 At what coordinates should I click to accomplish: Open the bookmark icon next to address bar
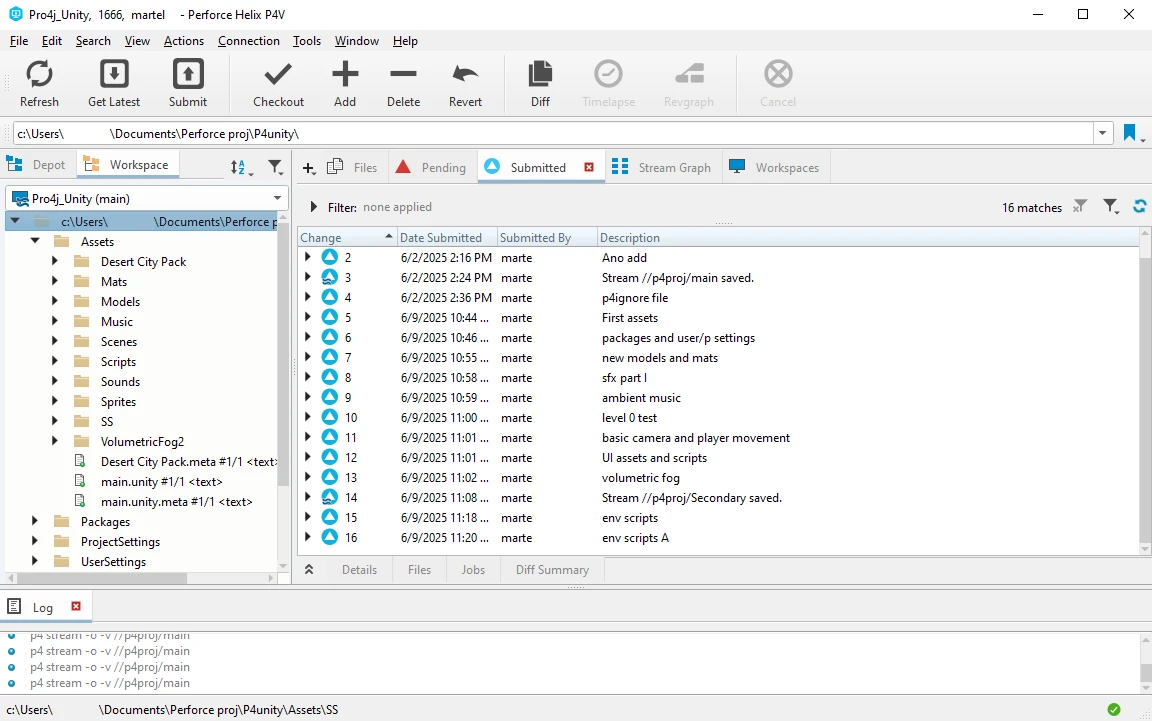pyautogui.click(x=1130, y=133)
